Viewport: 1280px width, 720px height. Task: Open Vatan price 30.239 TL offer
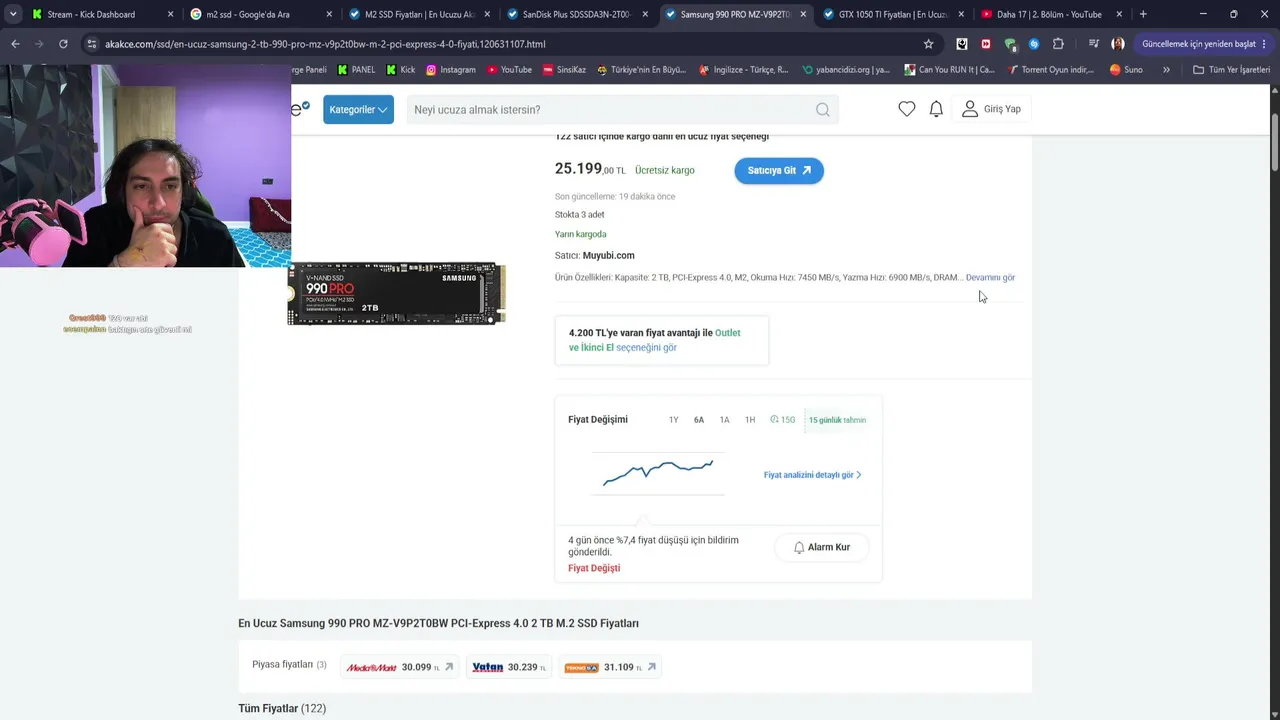click(509, 667)
